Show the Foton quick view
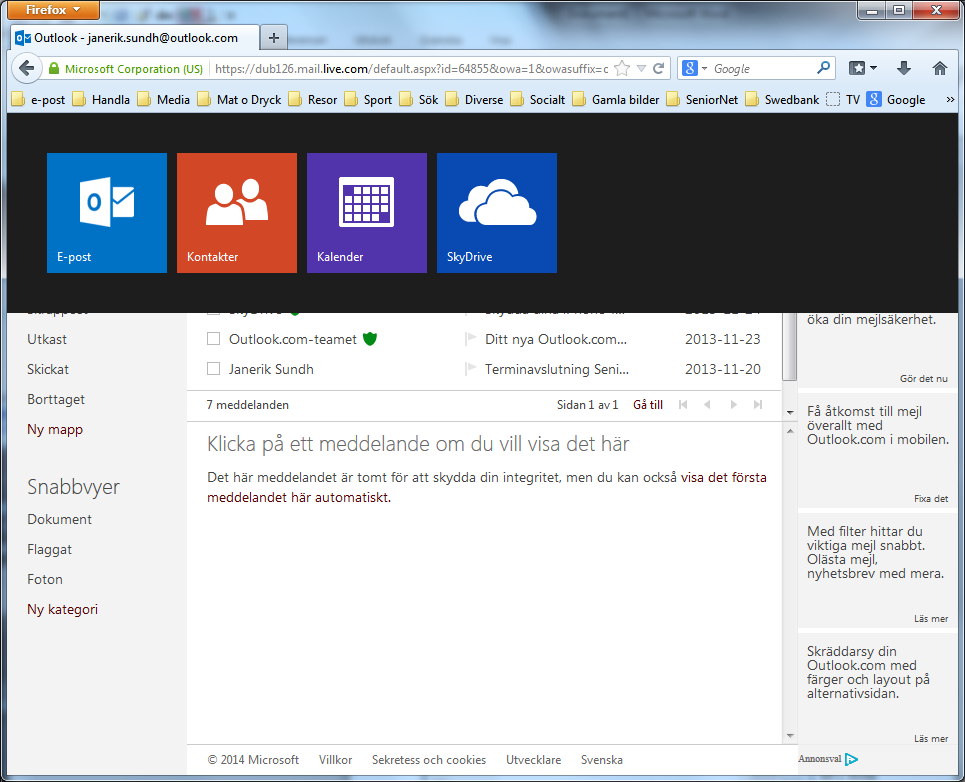 (x=45, y=580)
